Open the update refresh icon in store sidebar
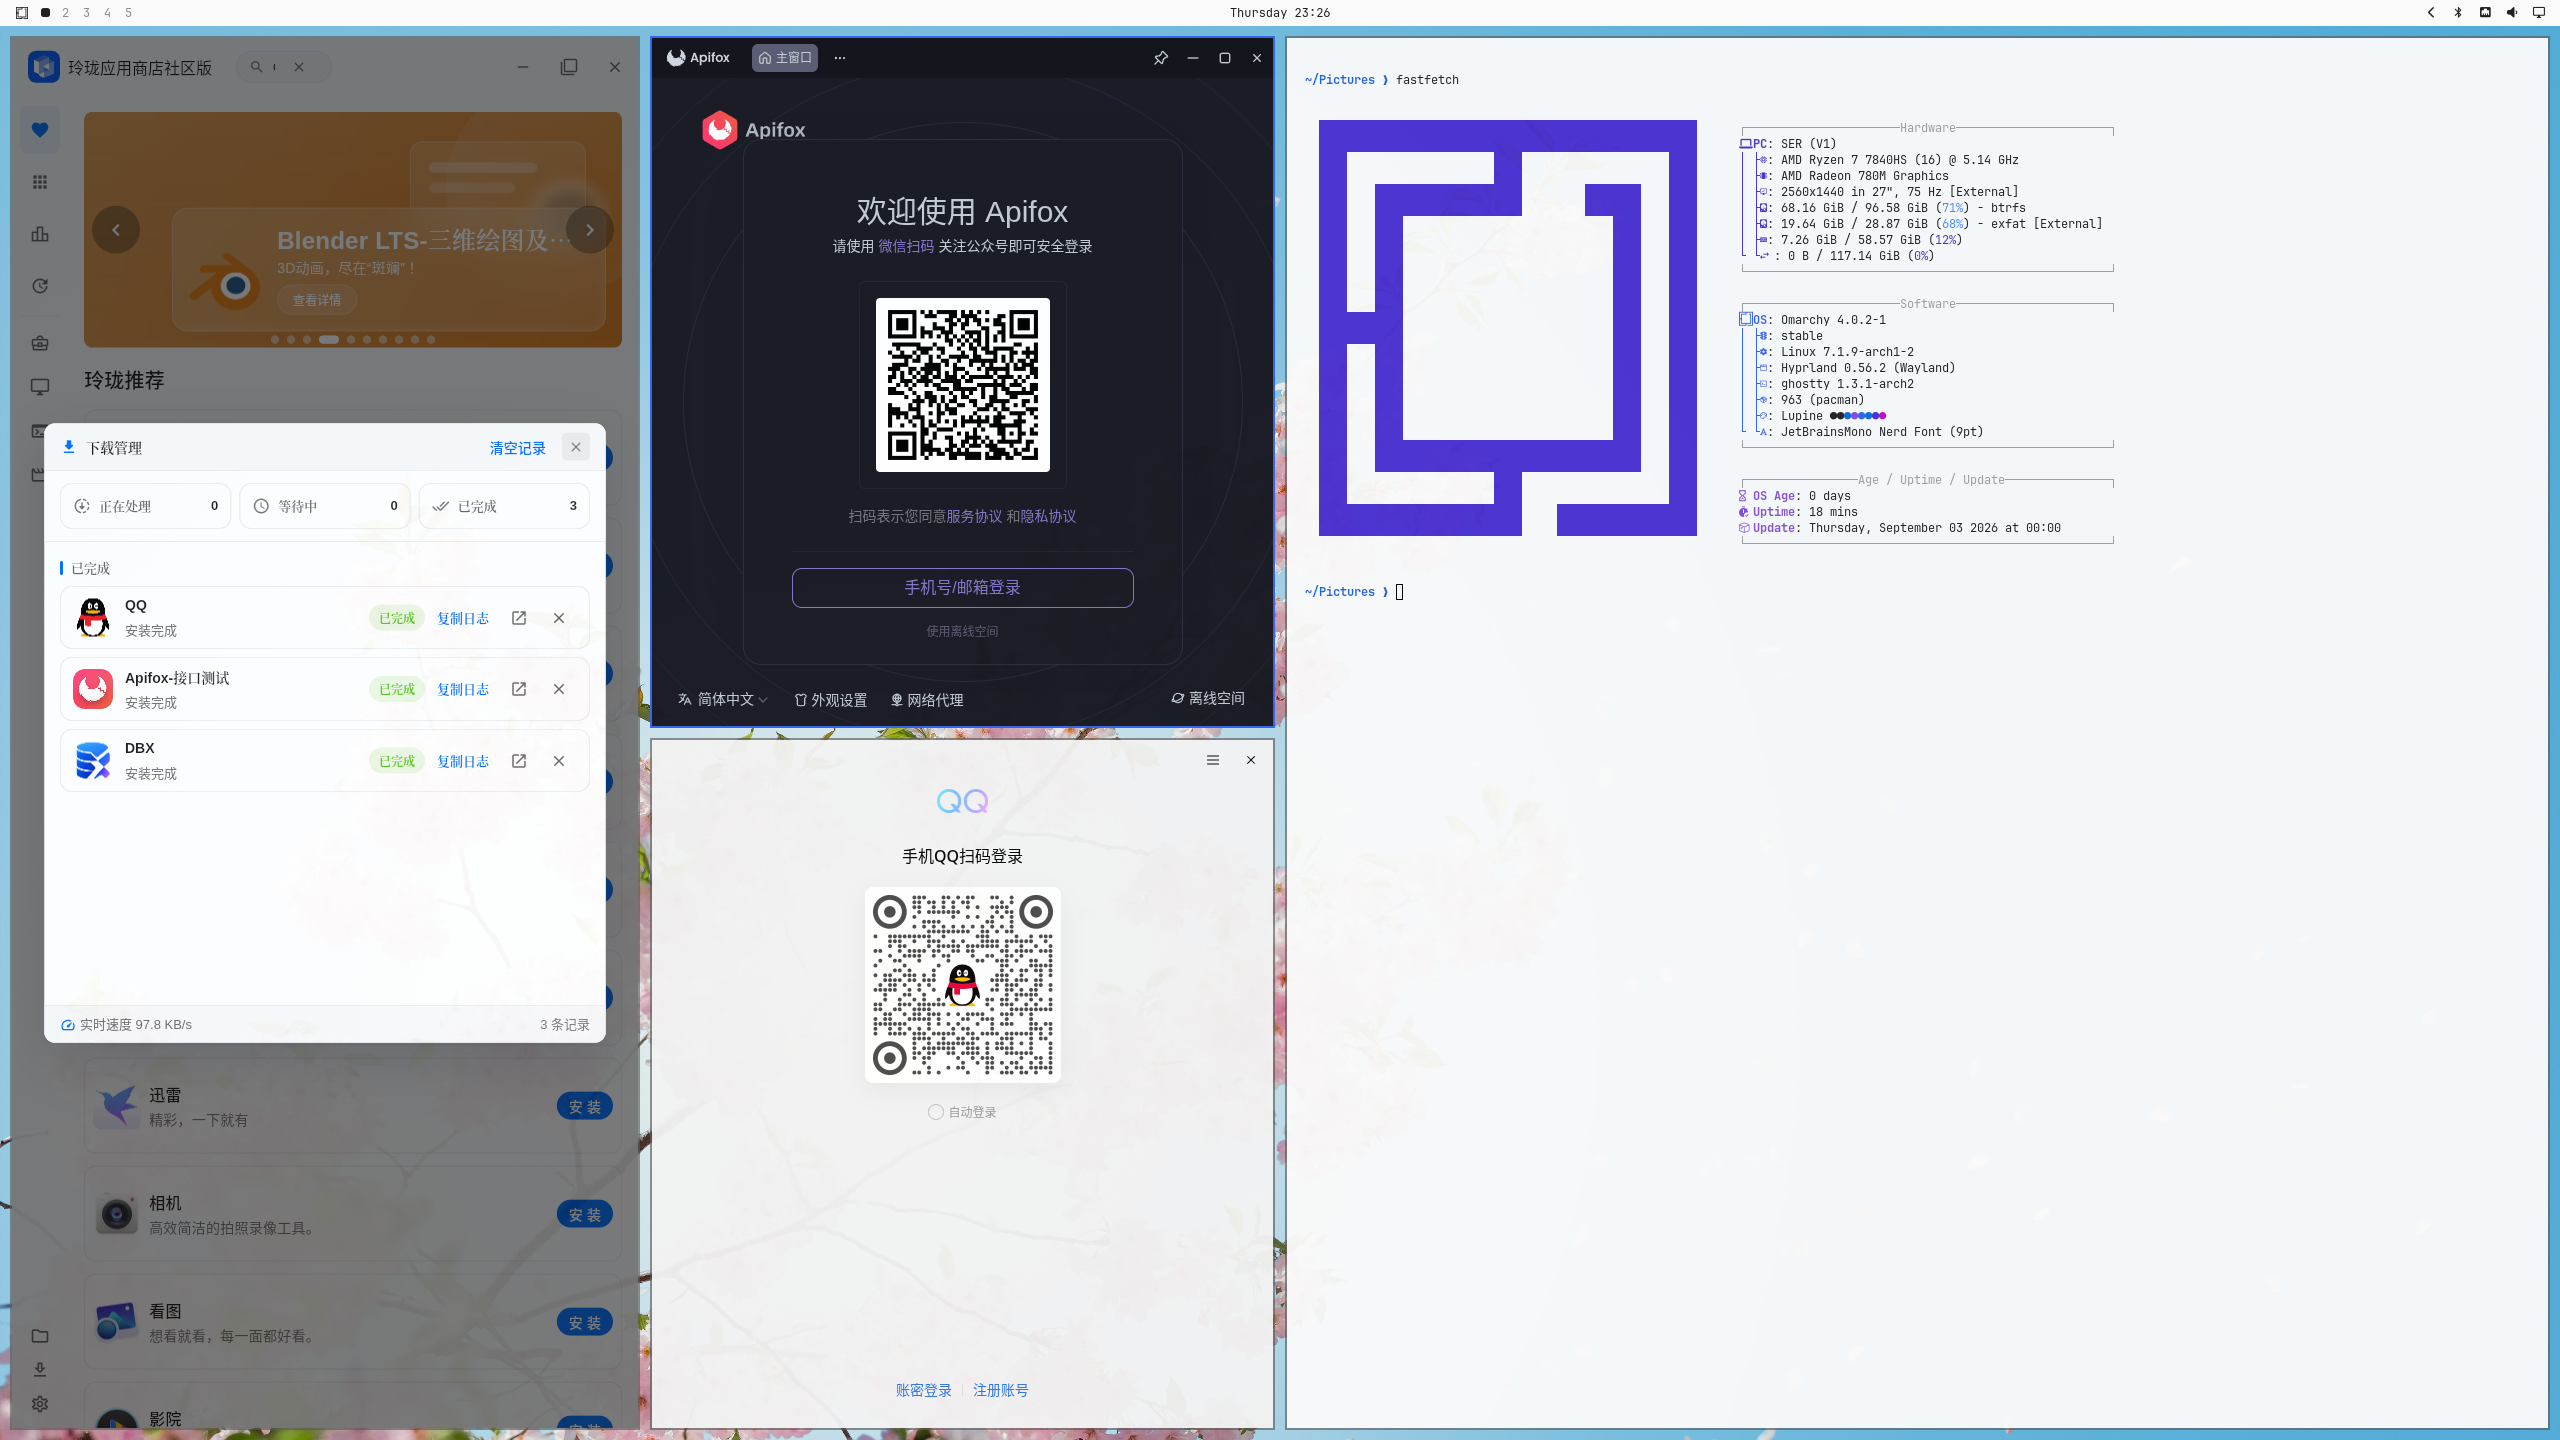Image resolution: width=2560 pixels, height=1440 pixels. point(40,286)
